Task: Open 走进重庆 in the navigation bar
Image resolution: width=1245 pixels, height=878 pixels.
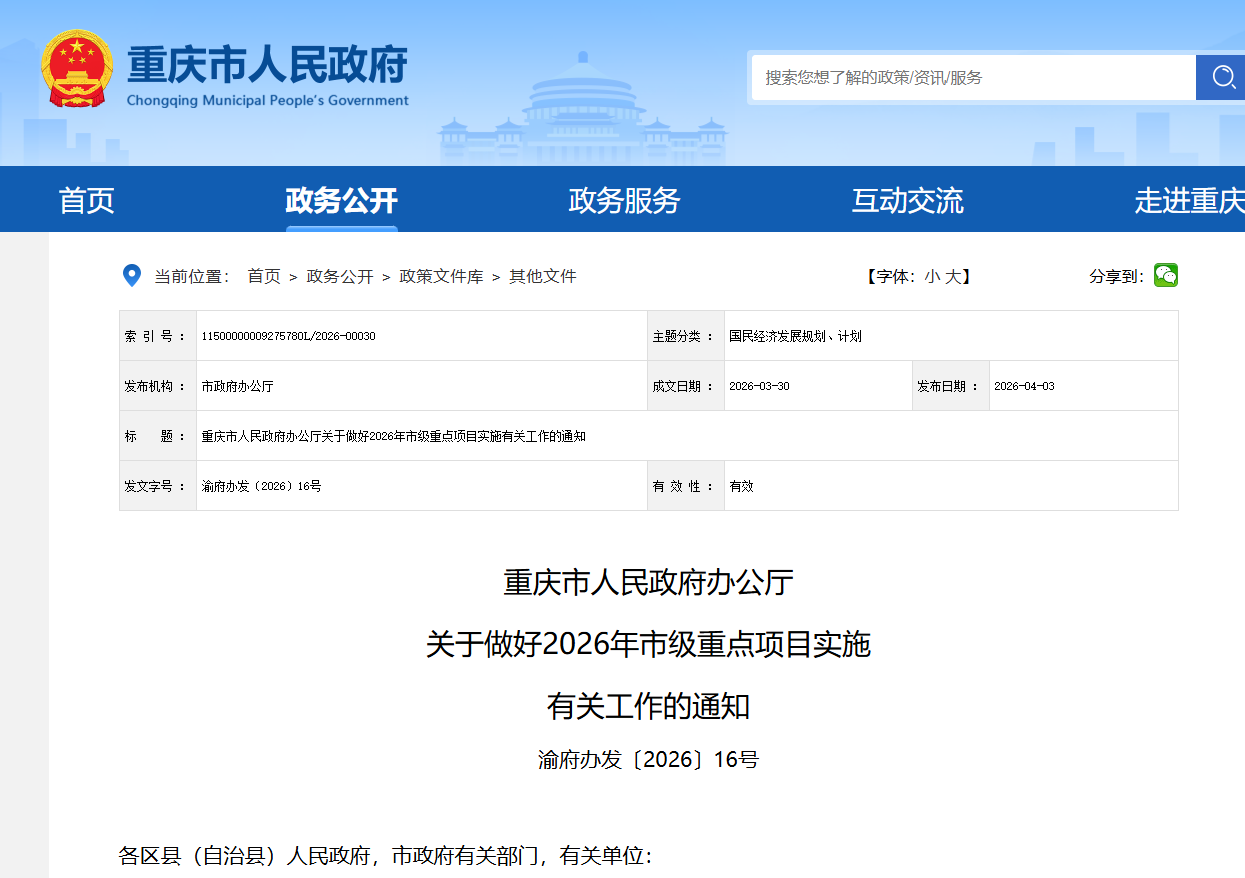Action: pos(1188,201)
